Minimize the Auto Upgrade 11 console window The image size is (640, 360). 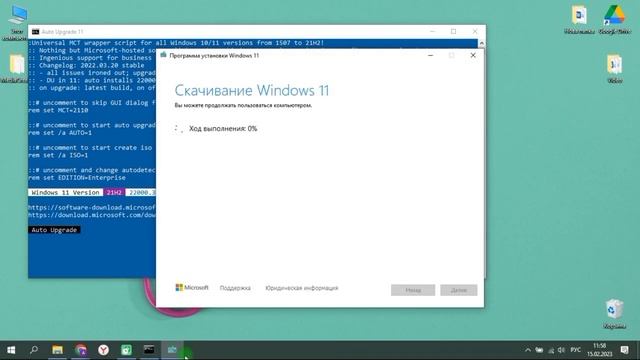[x=432, y=31]
